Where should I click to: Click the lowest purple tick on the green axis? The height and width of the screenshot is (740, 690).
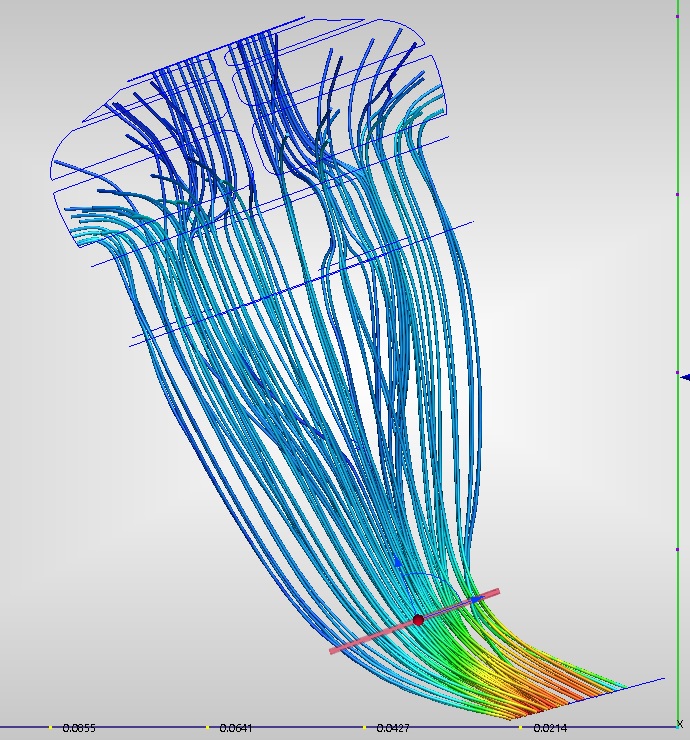pos(677,549)
